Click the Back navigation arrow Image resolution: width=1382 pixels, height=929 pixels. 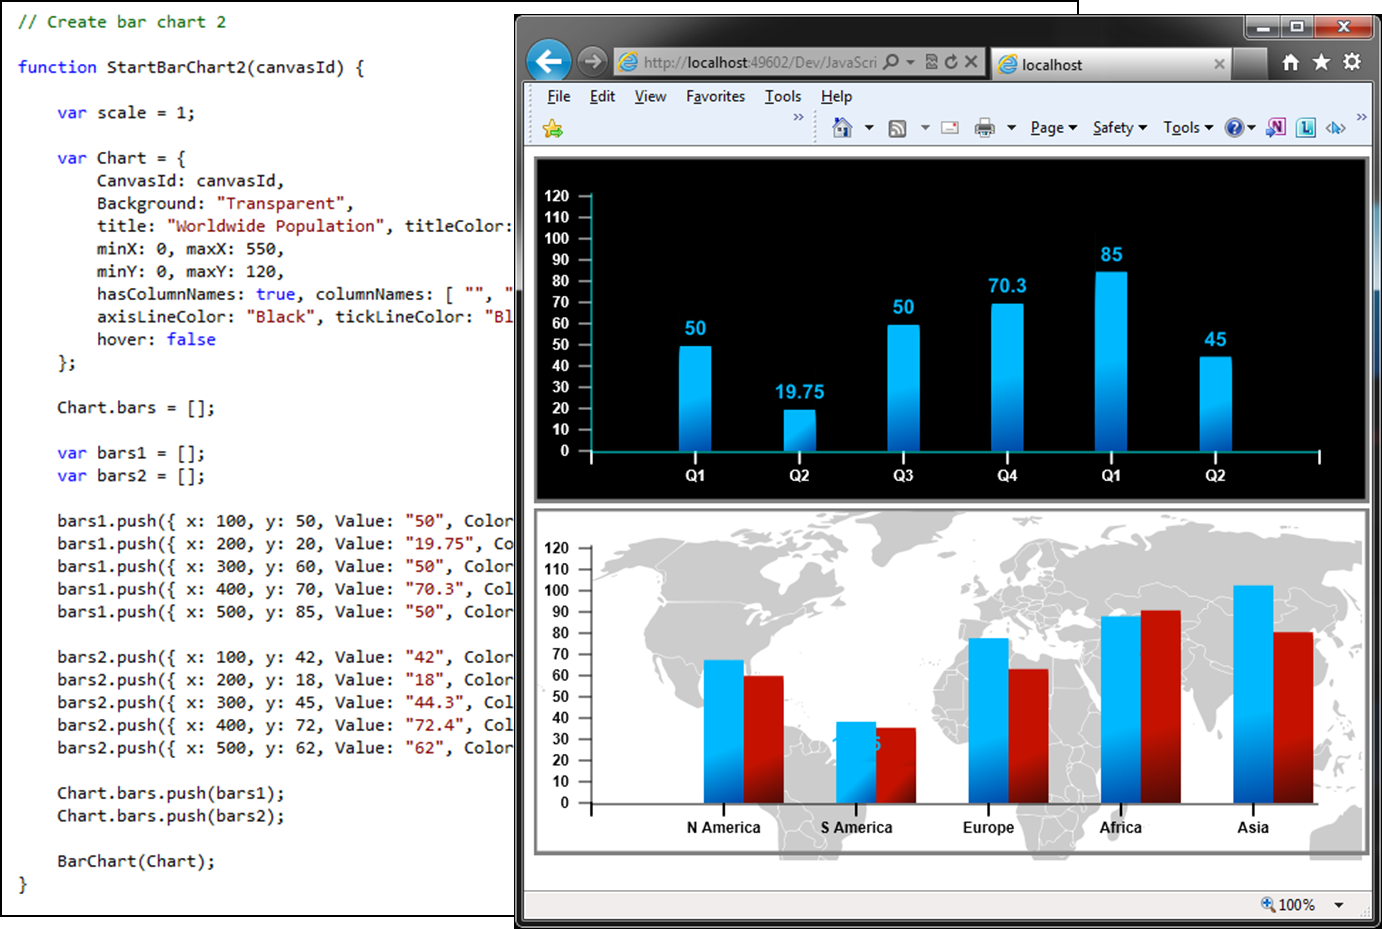pos(548,62)
